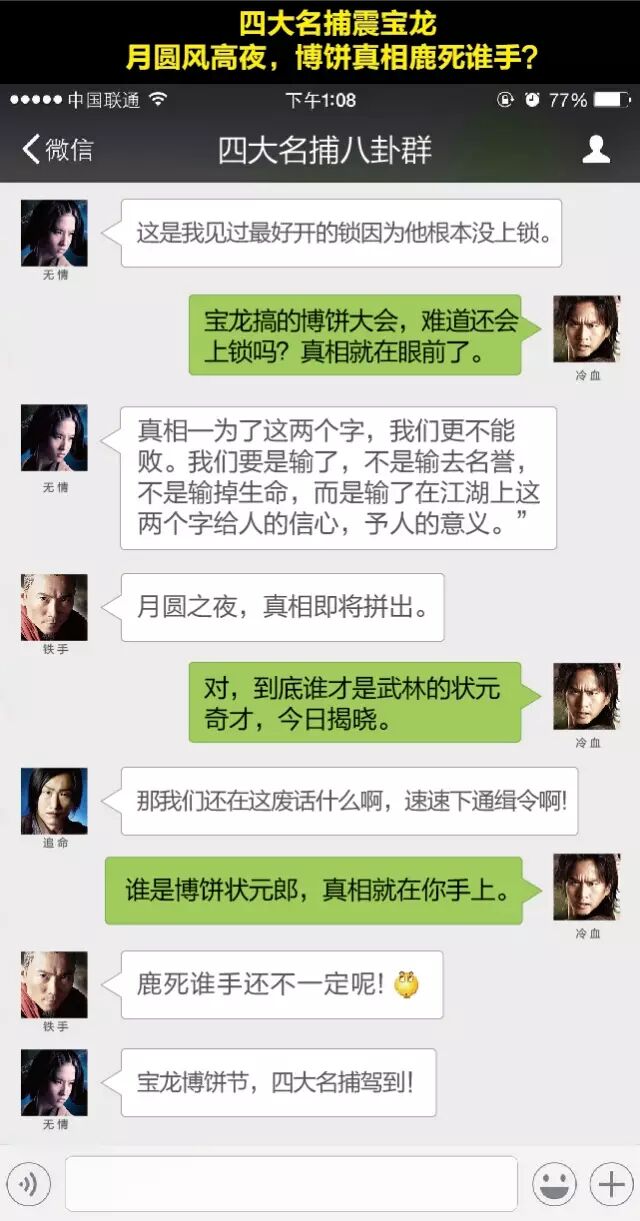
Task: Select the green 到底谁才是武林的状元 bubble
Action: tap(357, 702)
